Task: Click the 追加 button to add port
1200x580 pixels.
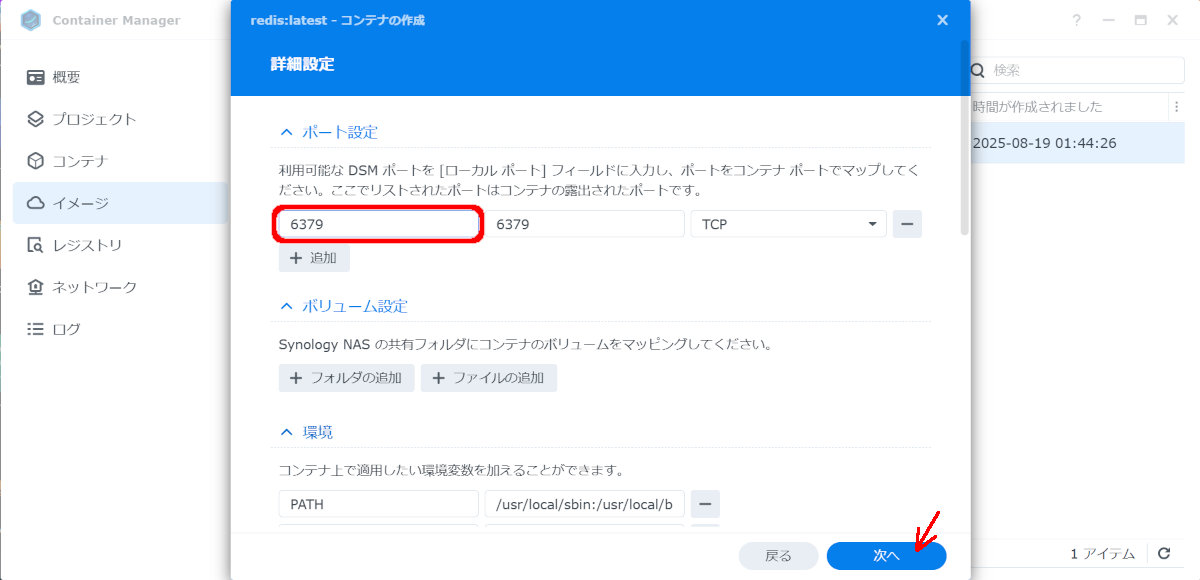Action: click(x=314, y=258)
